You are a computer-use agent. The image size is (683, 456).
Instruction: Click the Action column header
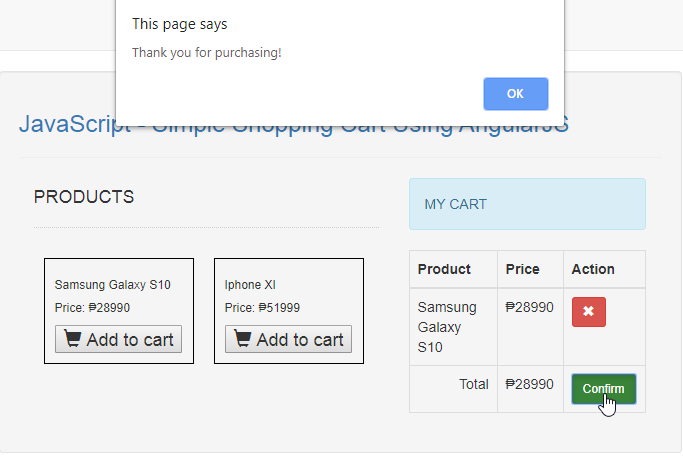coord(593,269)
